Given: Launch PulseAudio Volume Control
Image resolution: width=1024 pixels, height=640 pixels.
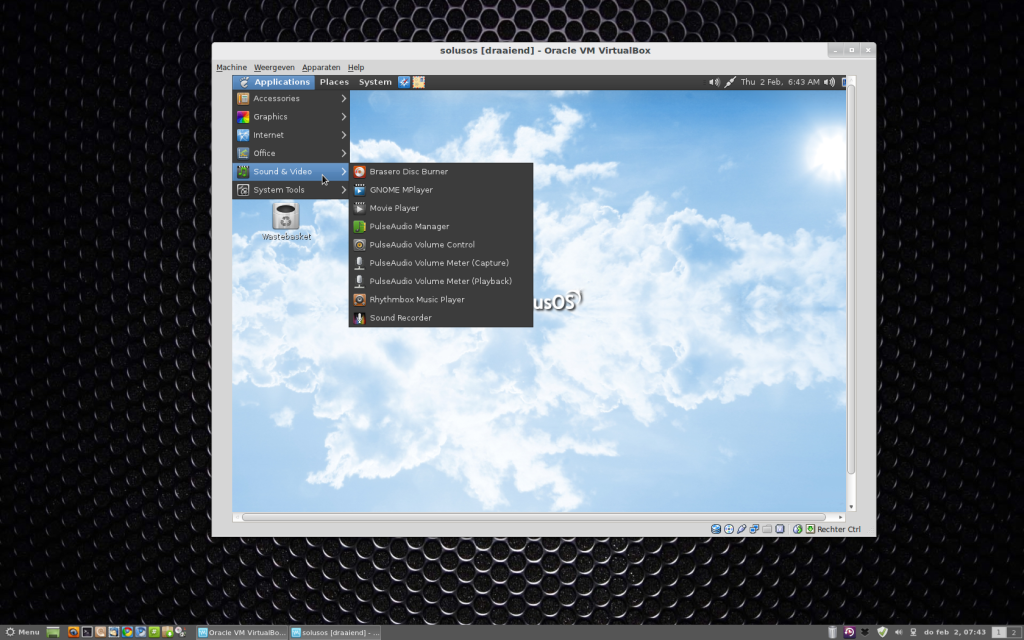Looking at the screenshot, I should [441, 245].
